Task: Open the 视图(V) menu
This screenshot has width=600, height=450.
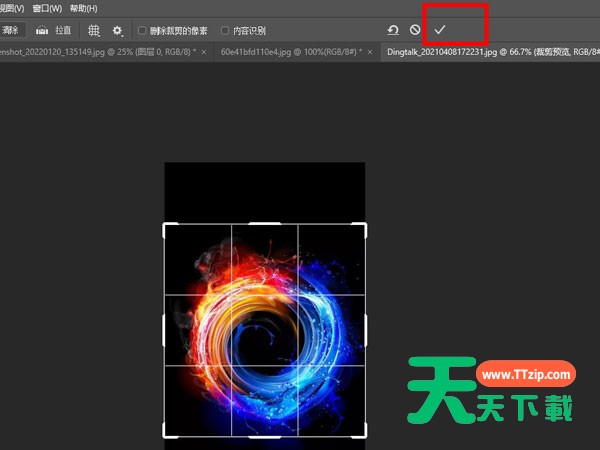Action: [12, 8]
